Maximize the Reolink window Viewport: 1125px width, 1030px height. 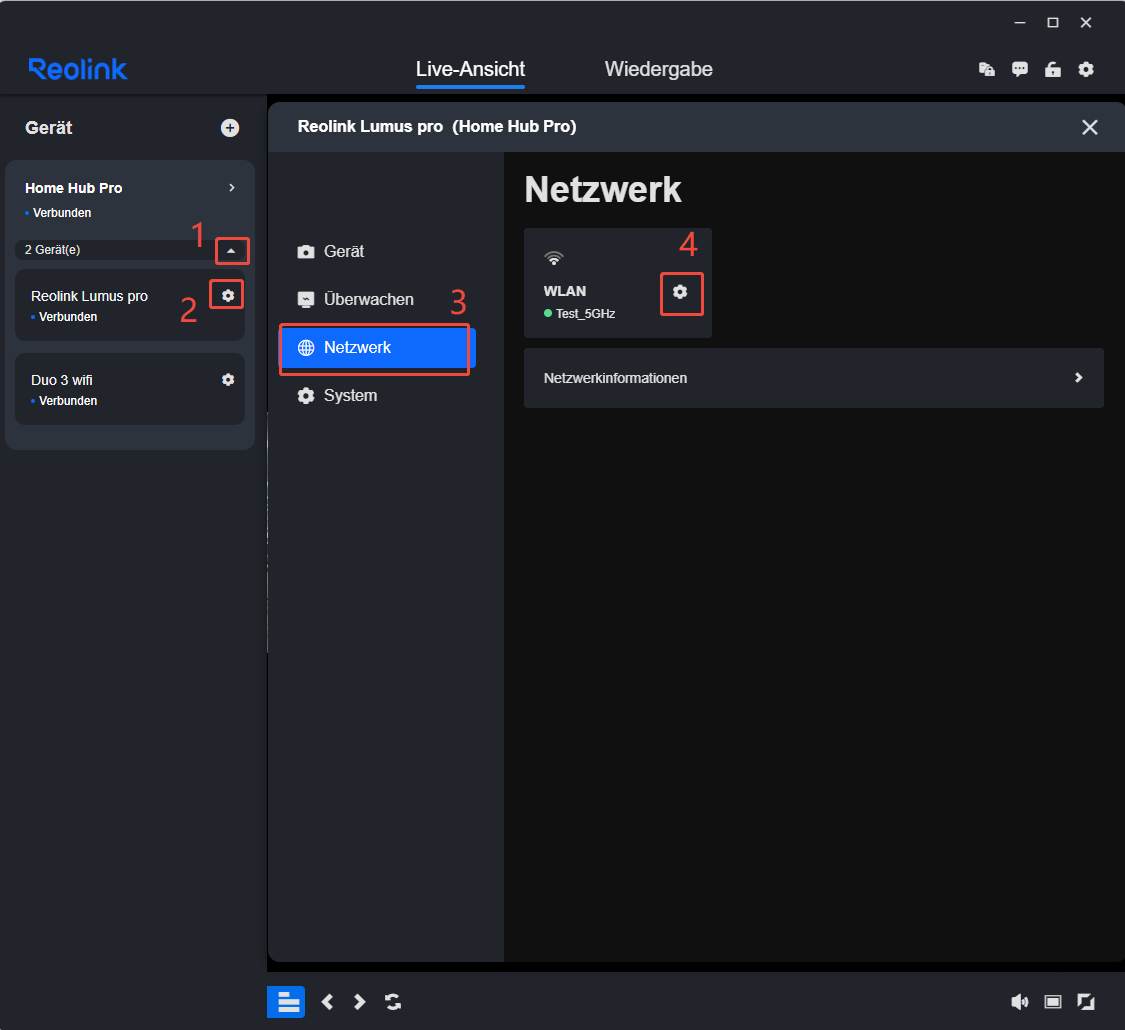coord(1053,23)
